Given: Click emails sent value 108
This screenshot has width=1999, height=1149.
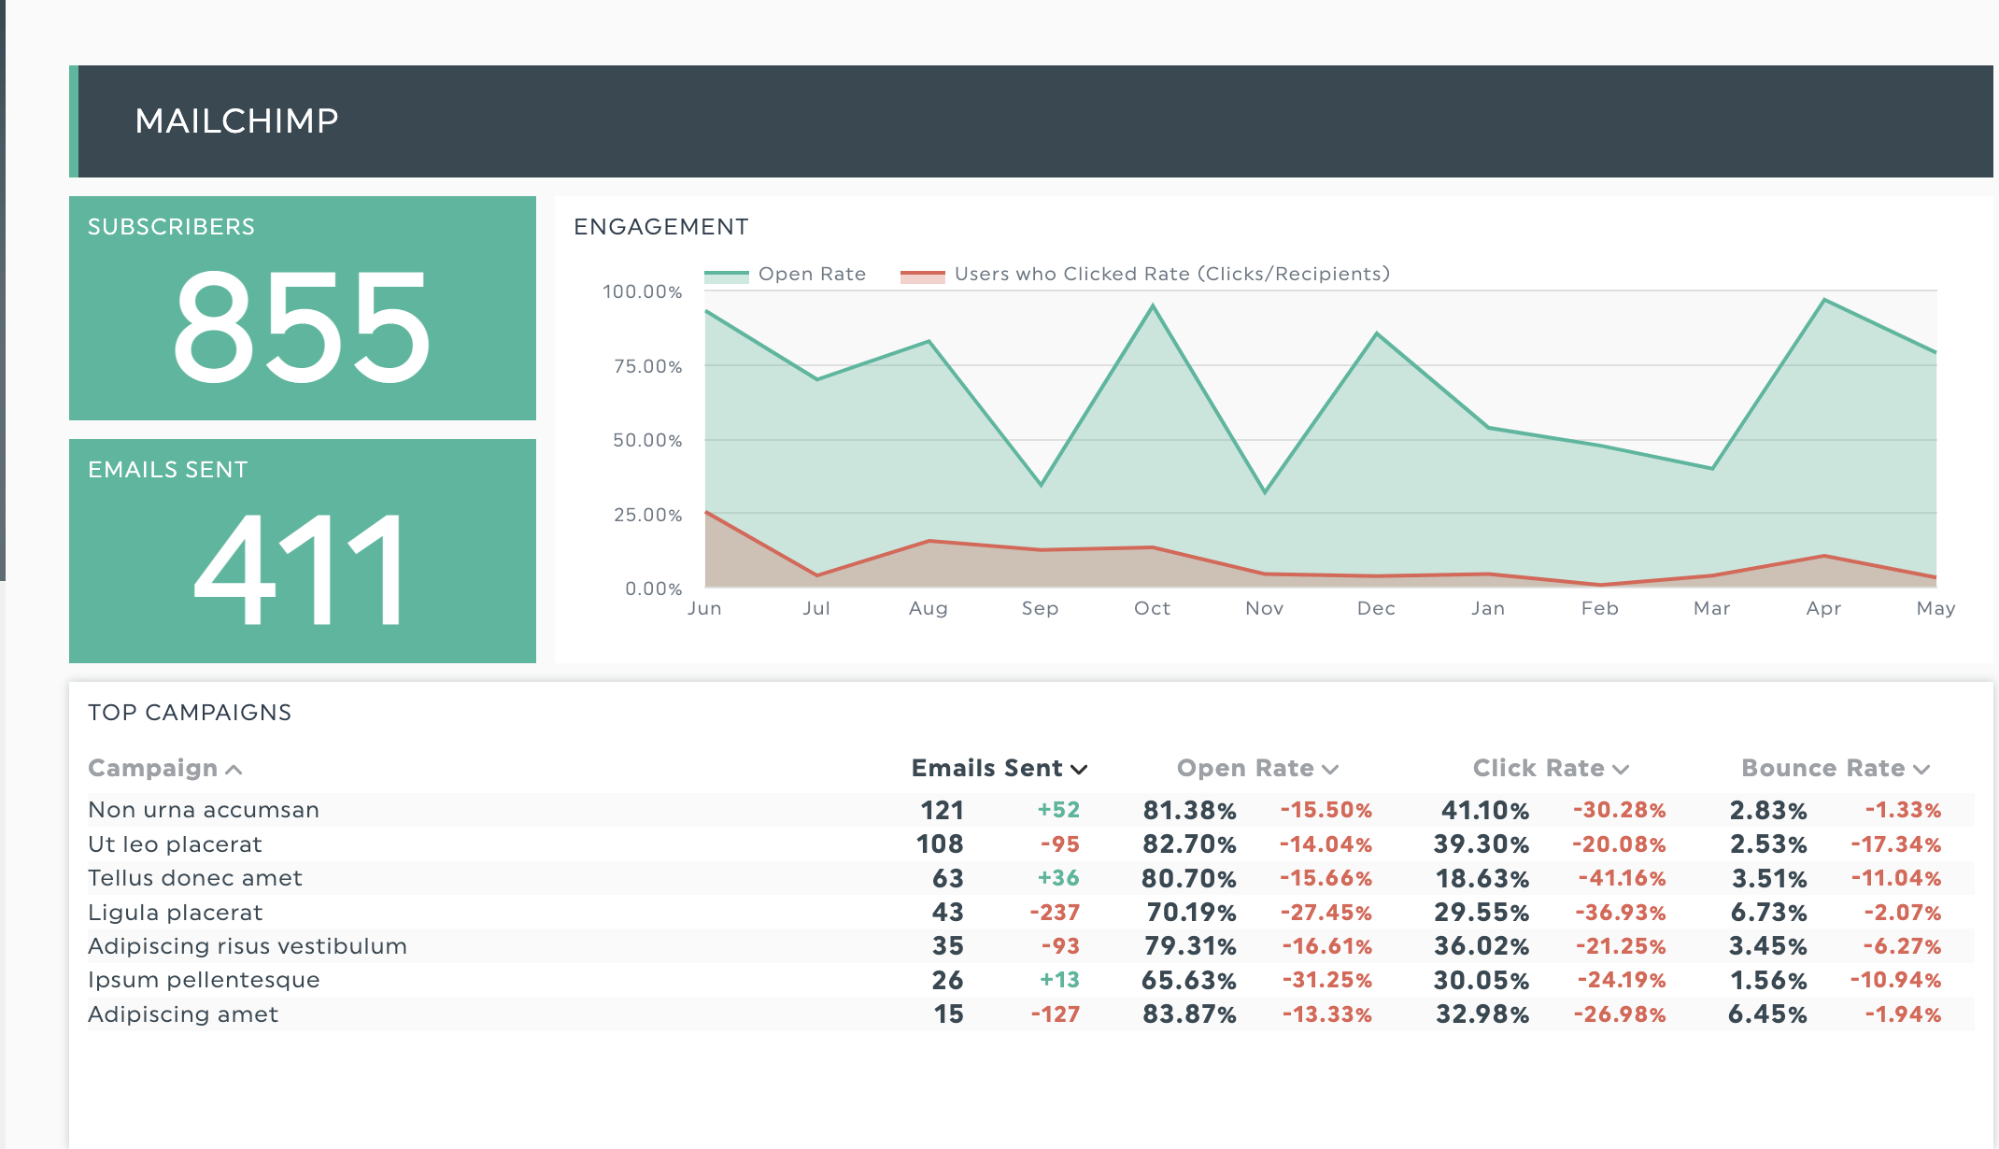Looking at the screenshot, I should [940, 844].
